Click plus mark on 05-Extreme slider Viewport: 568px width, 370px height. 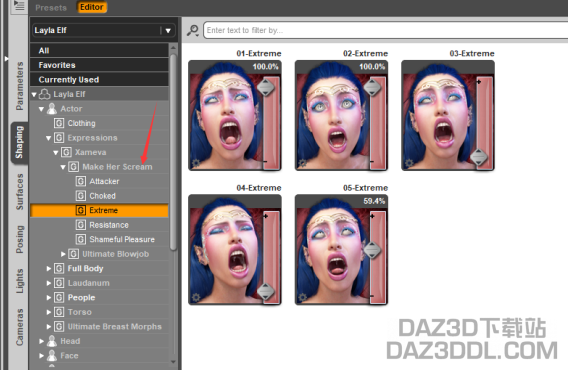point(372,216)
